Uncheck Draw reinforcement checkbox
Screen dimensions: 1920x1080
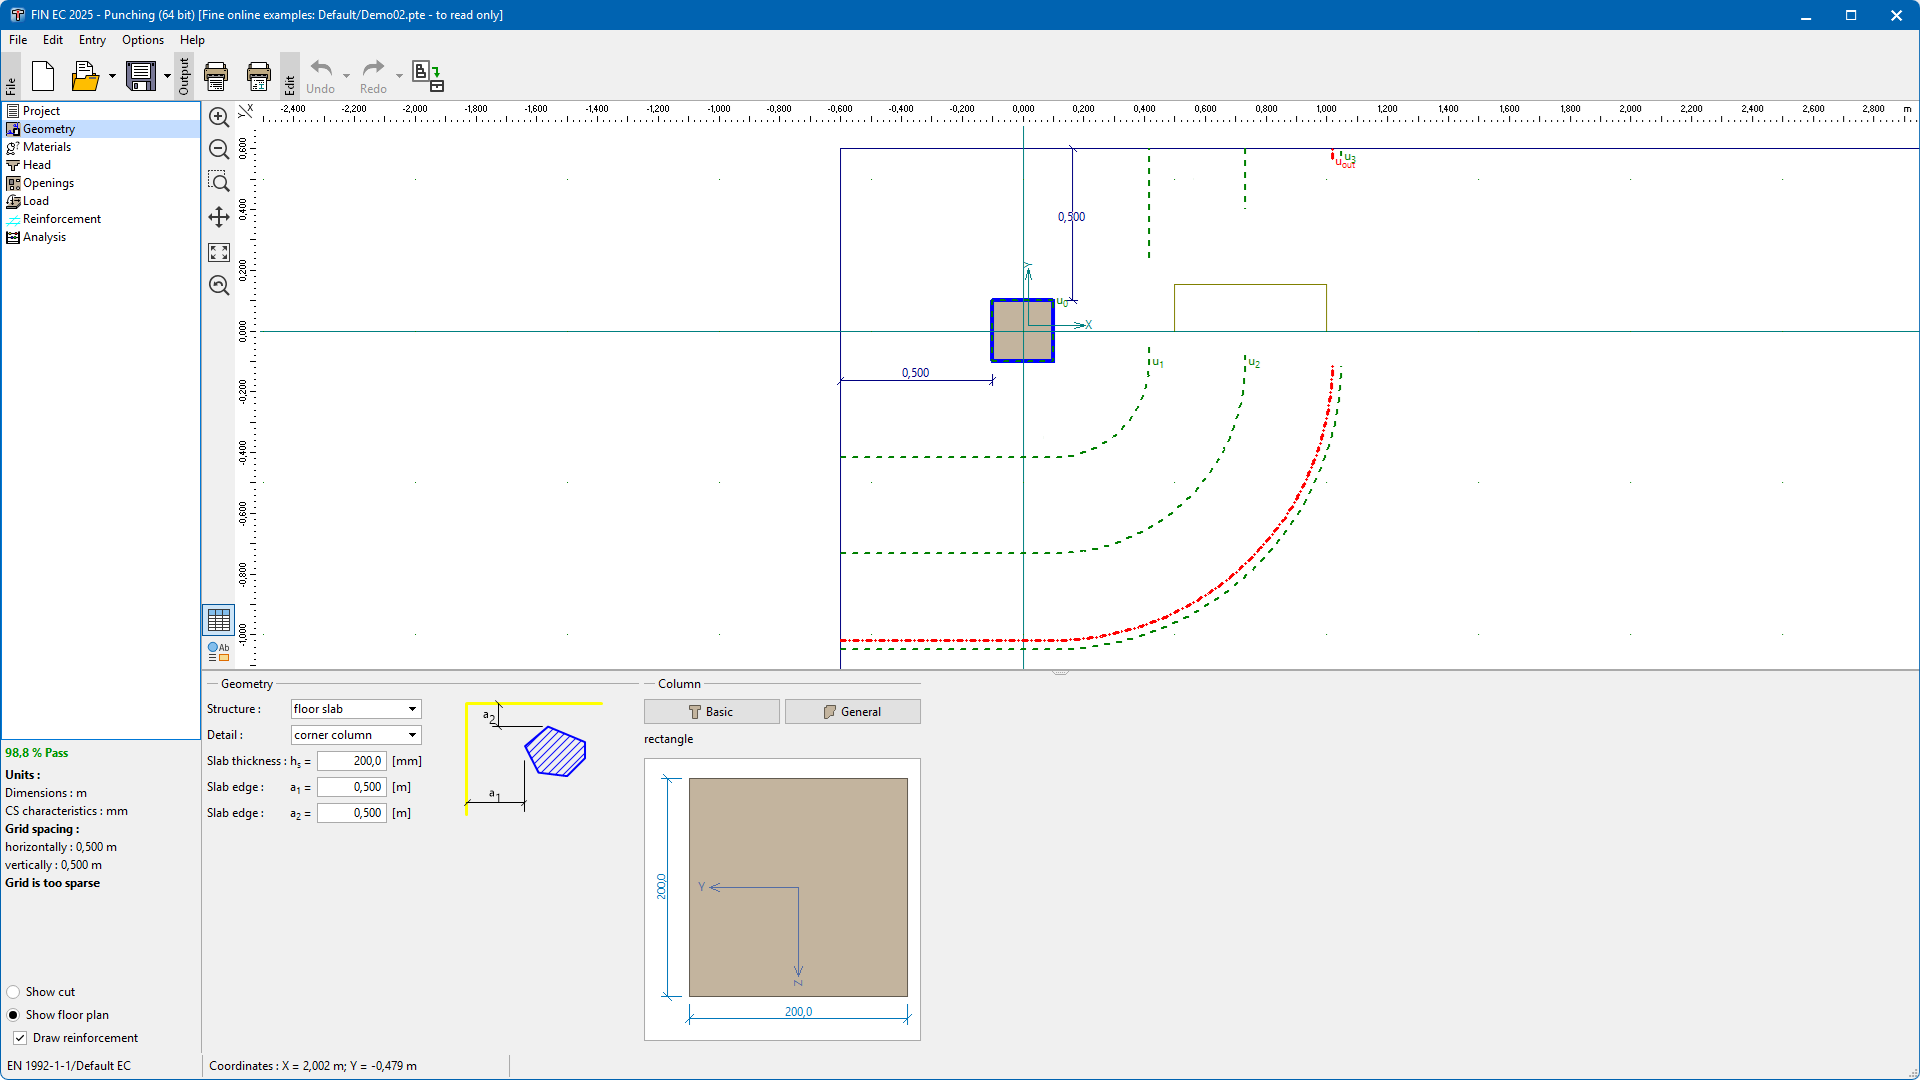click(20, 1038)
